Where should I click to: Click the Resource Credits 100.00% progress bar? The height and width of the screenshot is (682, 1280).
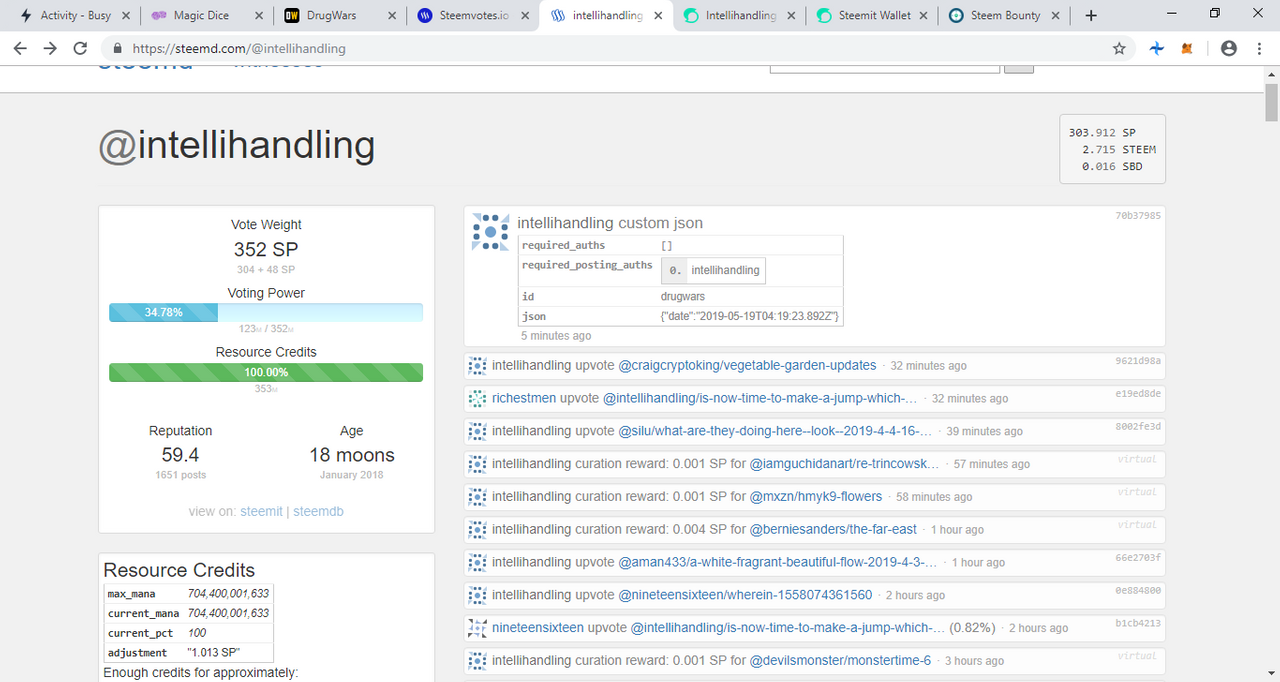(266, 372)
